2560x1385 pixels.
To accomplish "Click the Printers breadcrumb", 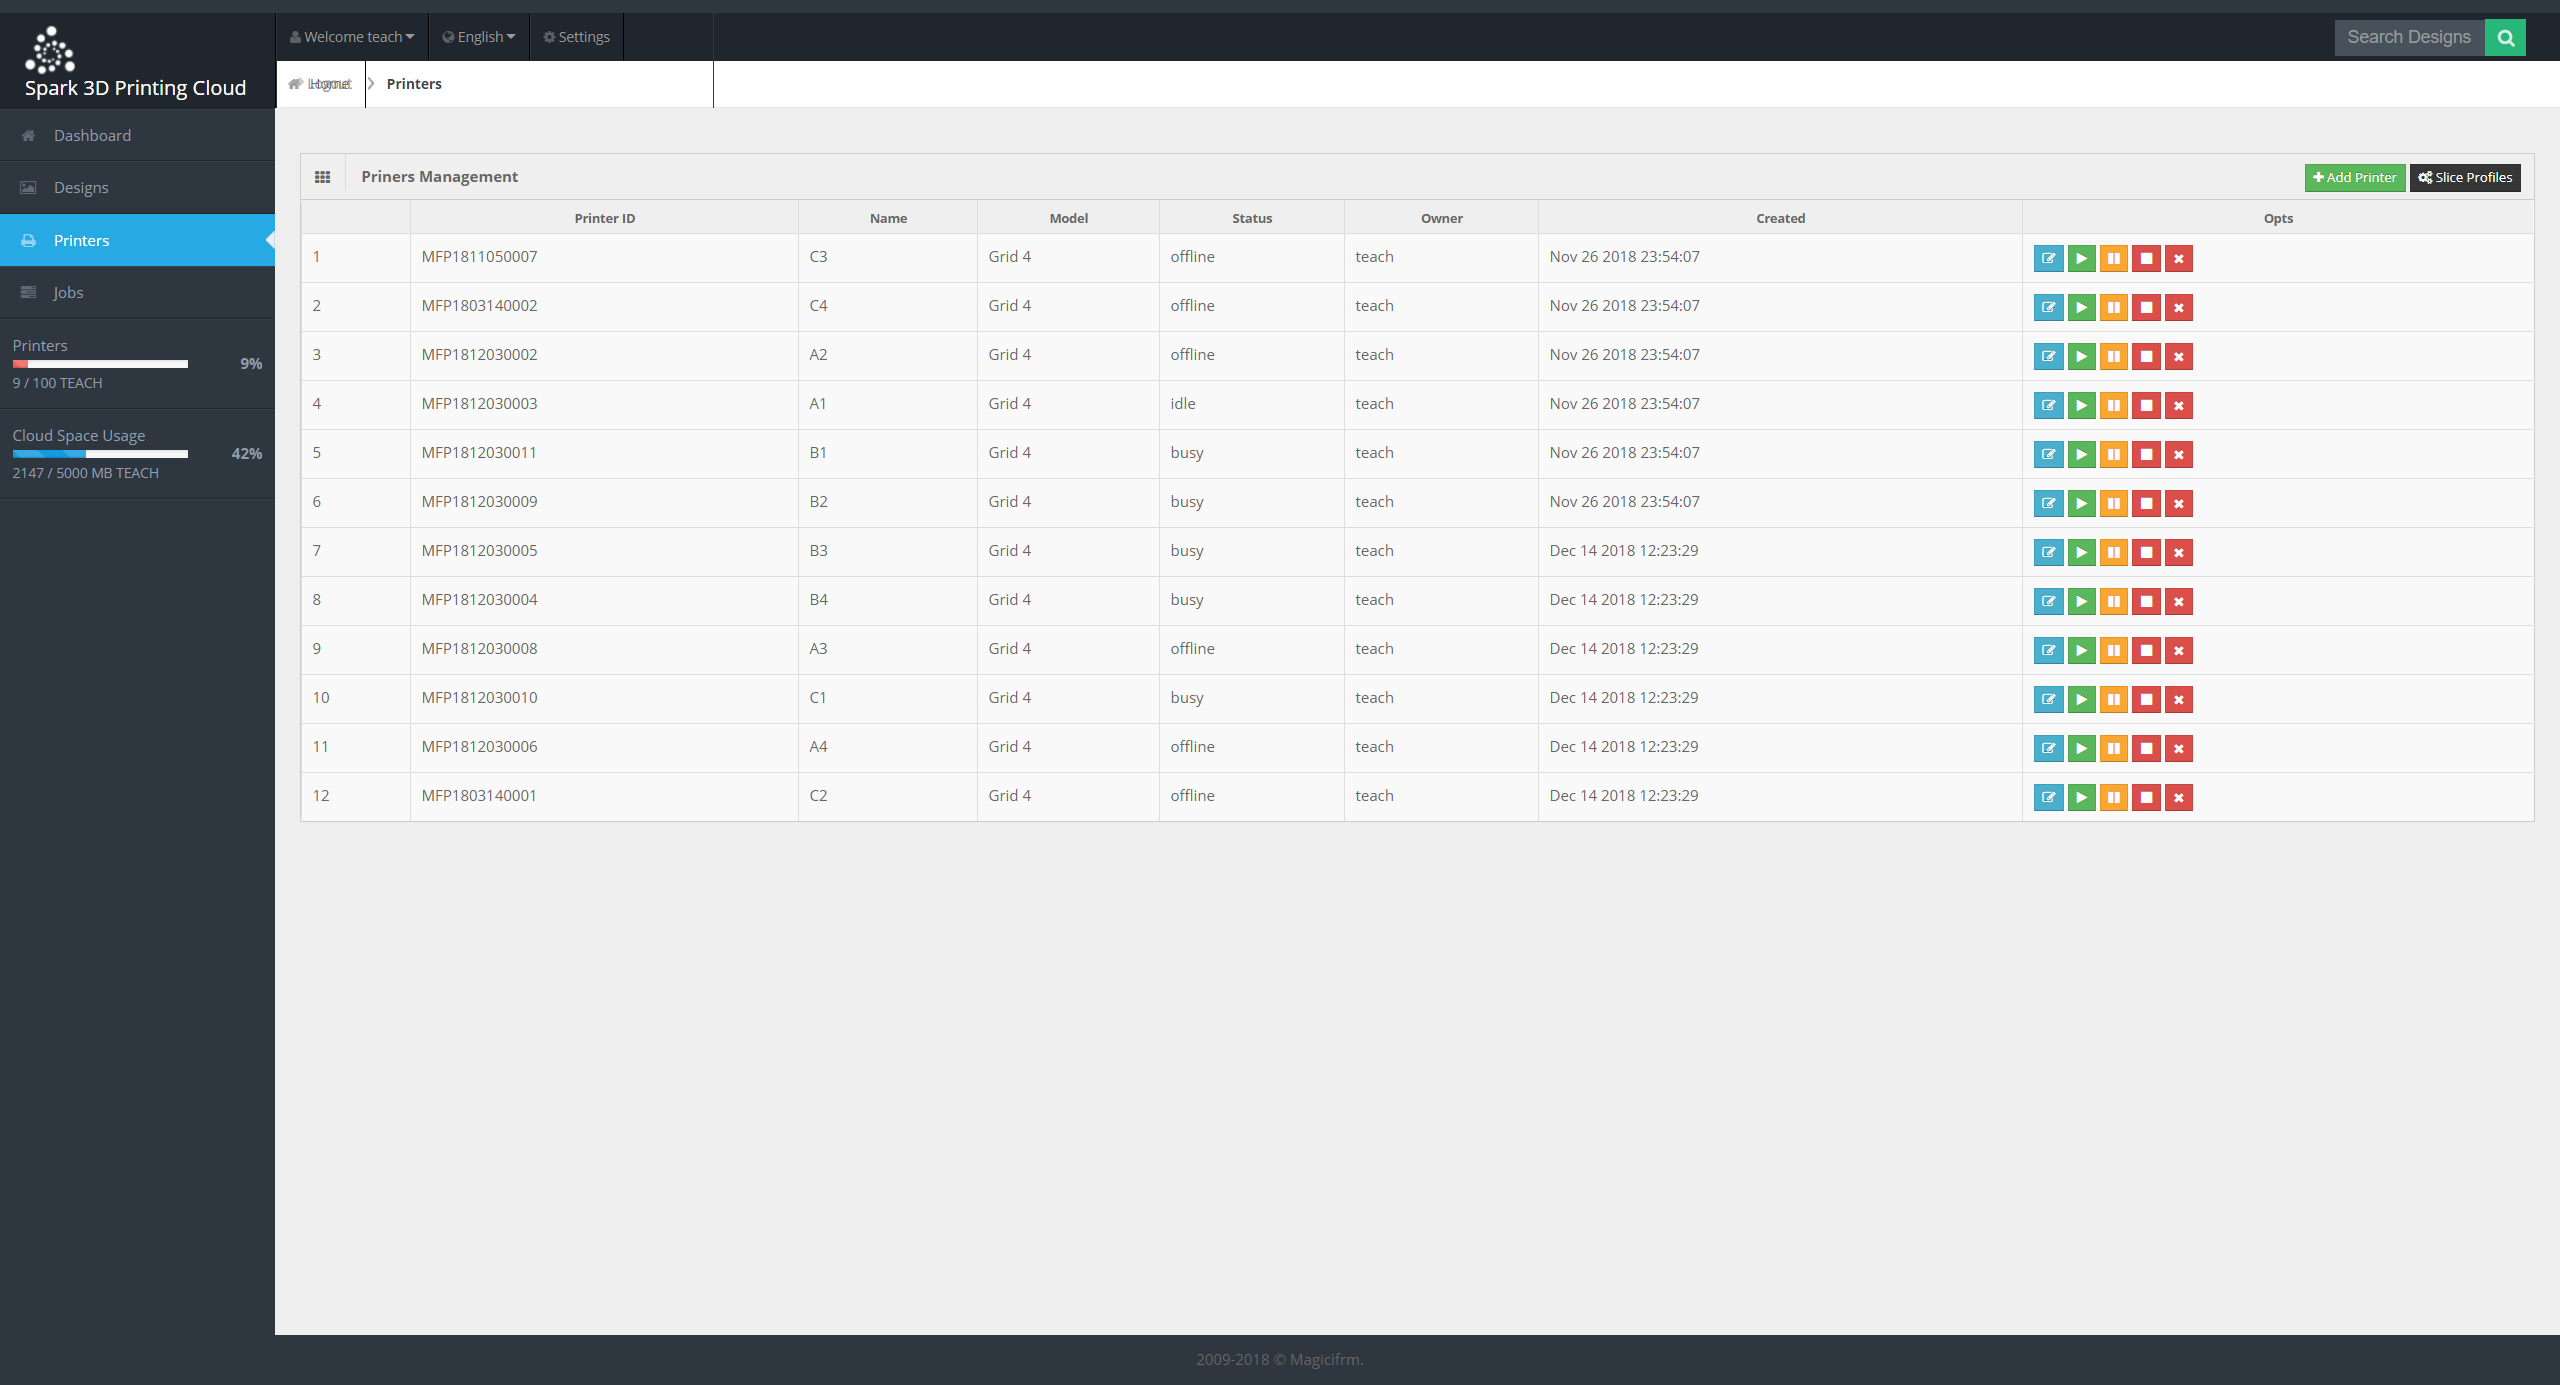I will pyautogui.click(x=414, y=84).
